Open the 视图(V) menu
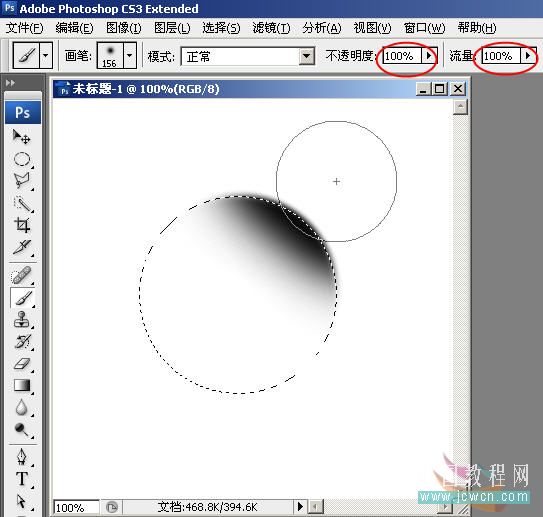Image resolution: width=543 pixels, height=517 pixels. pos(372,28)
